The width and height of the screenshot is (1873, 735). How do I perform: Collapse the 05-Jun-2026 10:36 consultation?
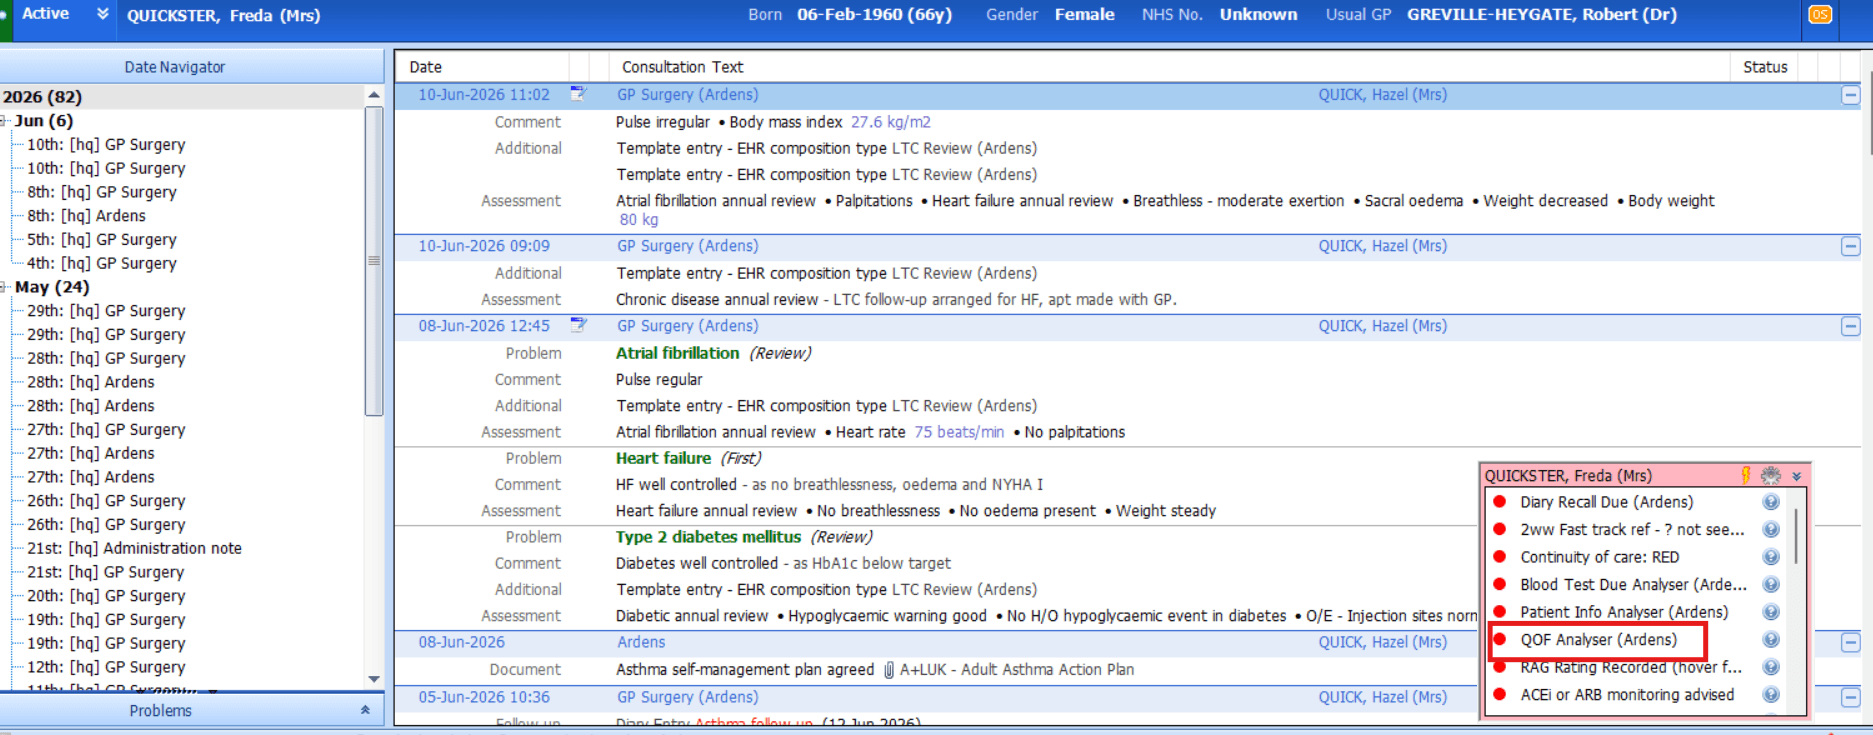[x=1851, y=697]
